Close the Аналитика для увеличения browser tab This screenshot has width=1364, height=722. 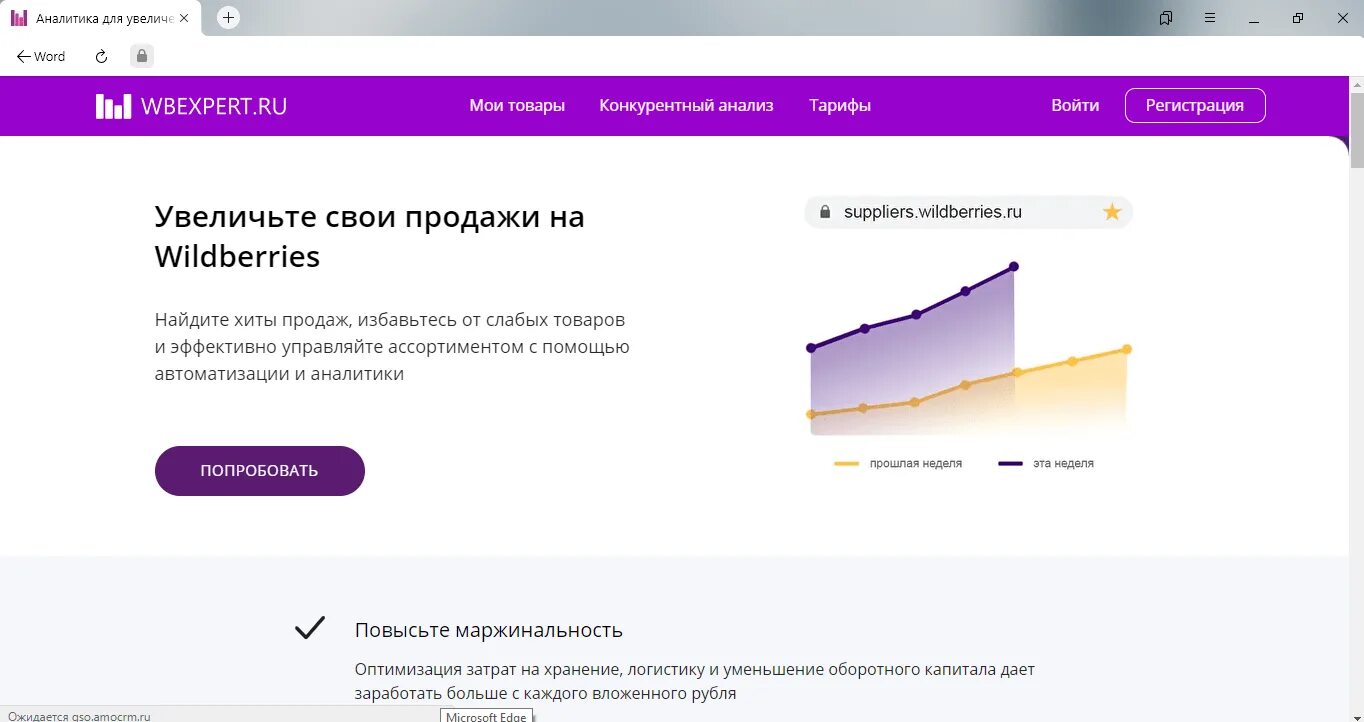click(x=183, y=18)
